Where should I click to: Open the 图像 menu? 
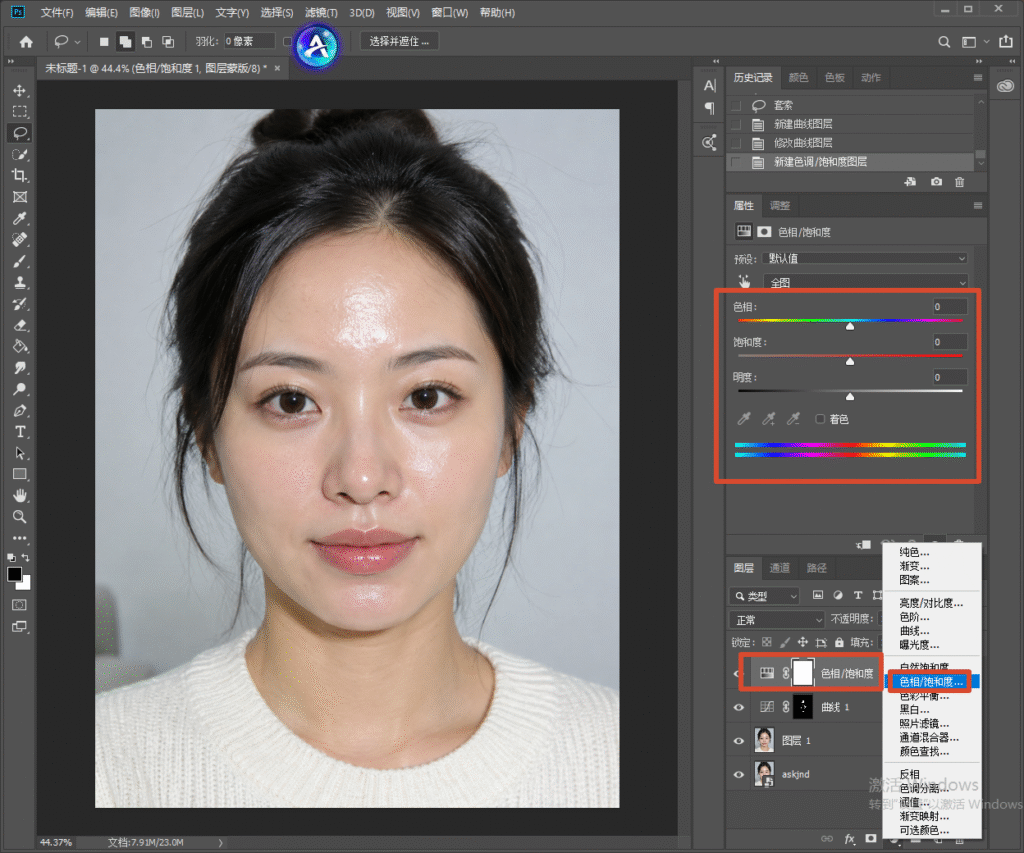[x=144, y=12]
